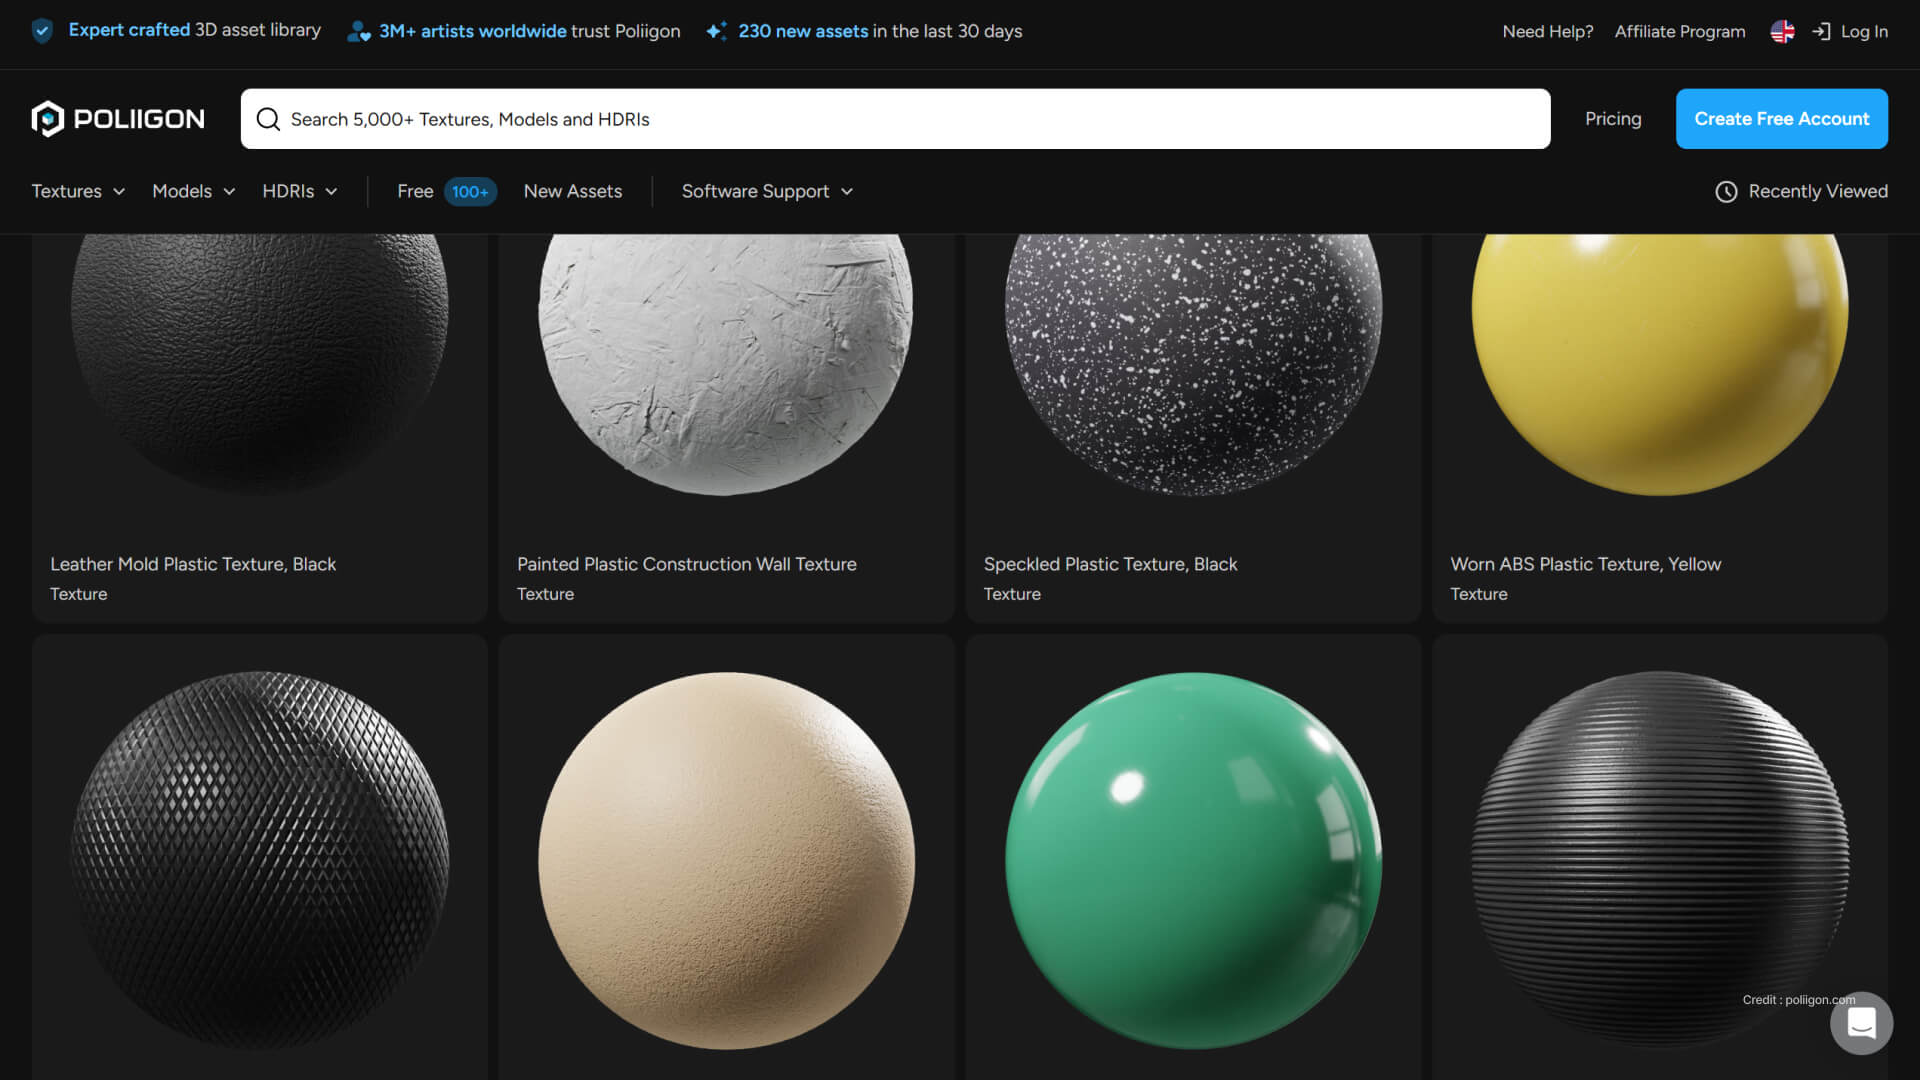
Task: Open the Pricing link
Action: [x=1612, y=119]
